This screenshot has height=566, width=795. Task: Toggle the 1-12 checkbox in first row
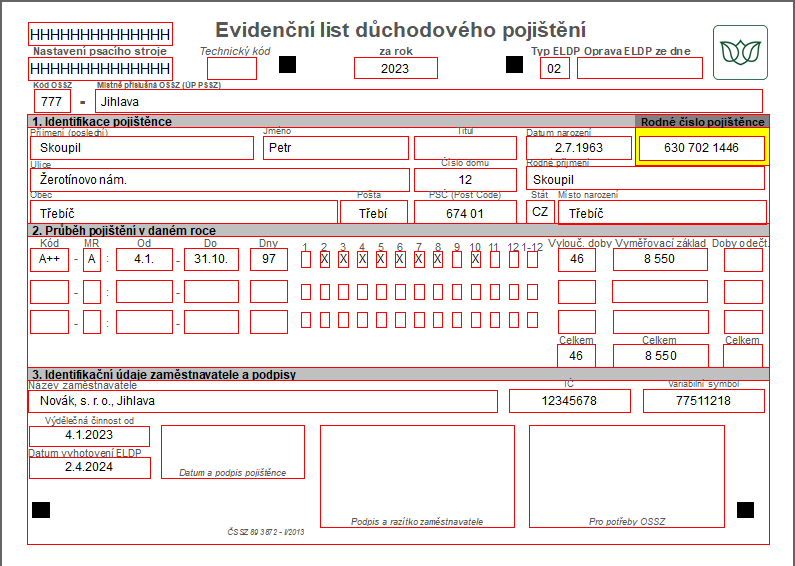click(x=532, y=260)
